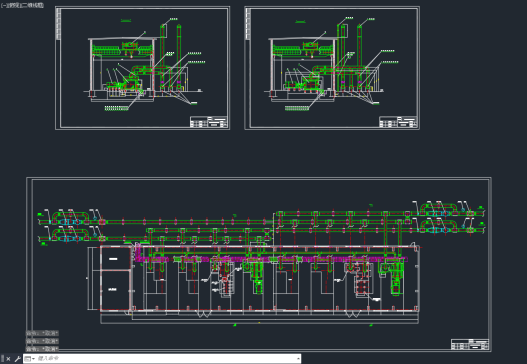Expand command history arrow at command line end
Viewport: 527px width, 364px height.
298,359
